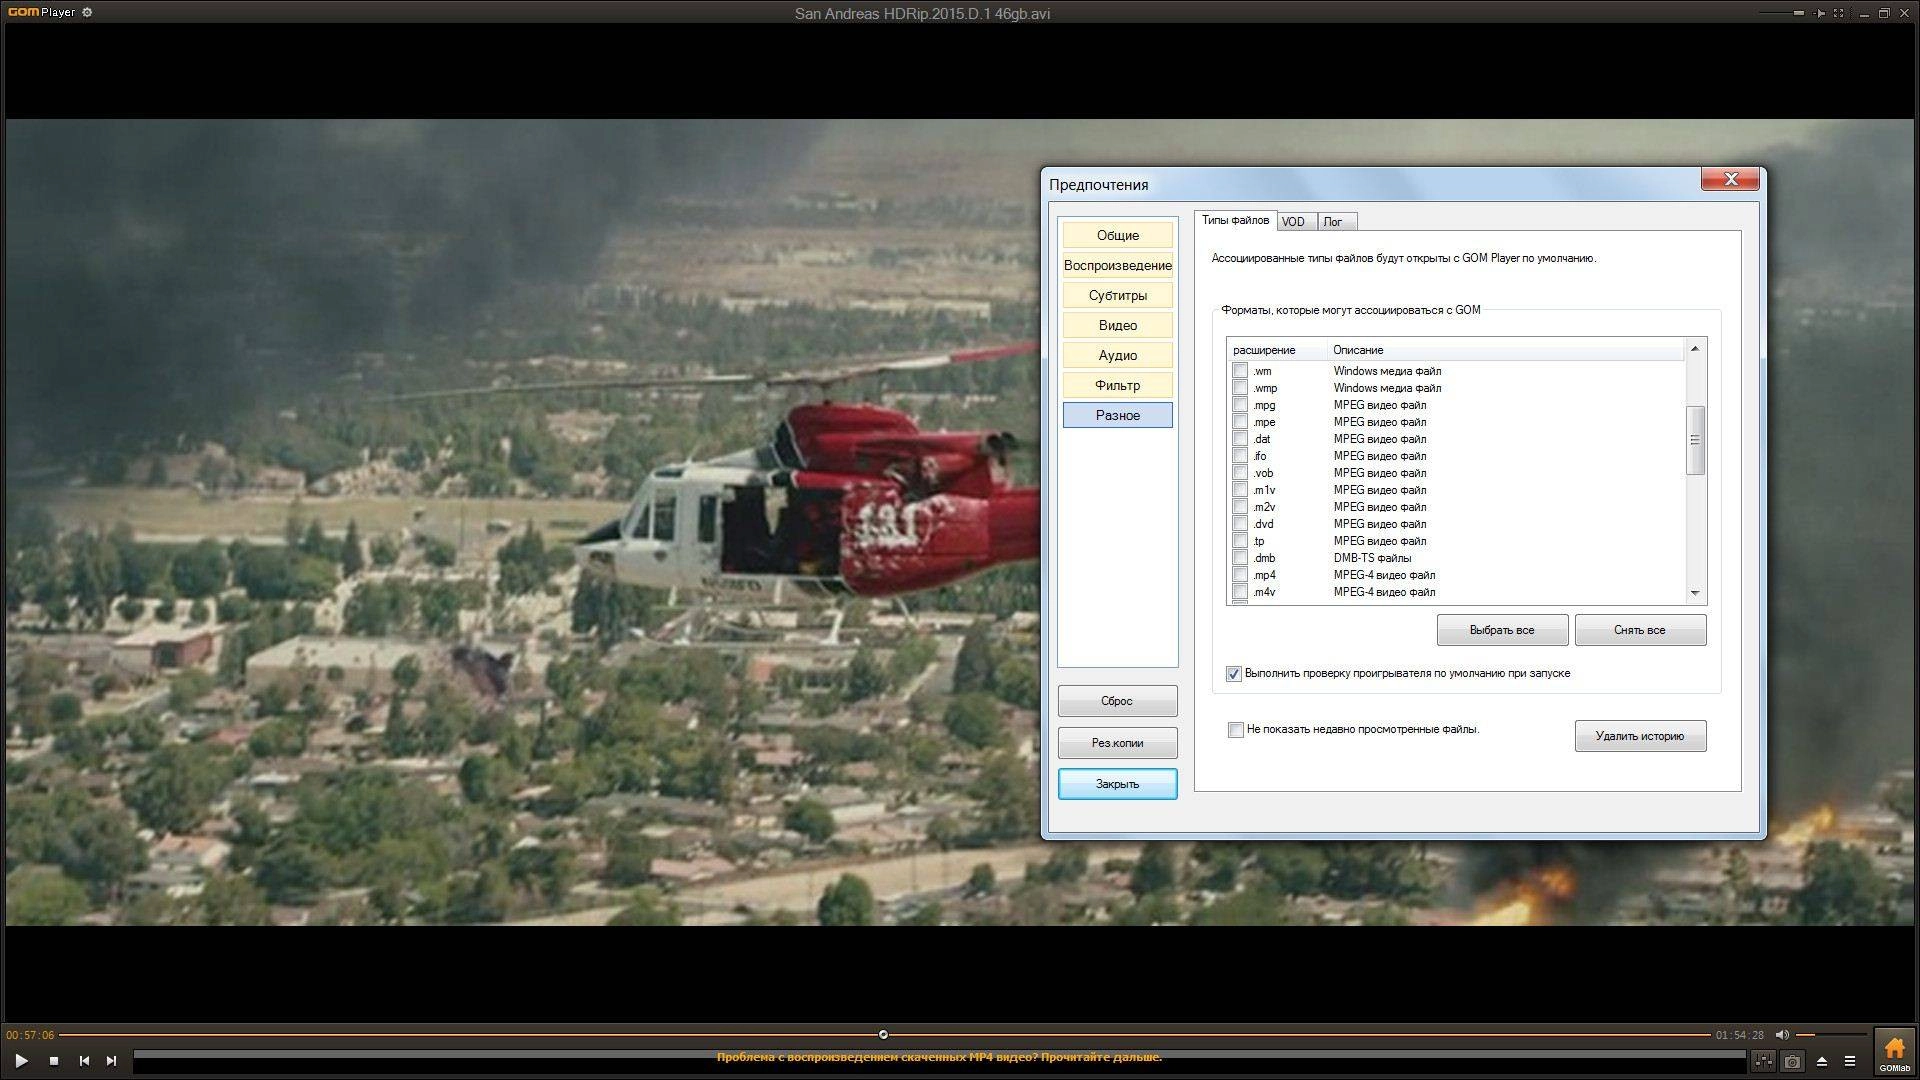Click the eject (open file) icon

[x=1822, y=1061]
